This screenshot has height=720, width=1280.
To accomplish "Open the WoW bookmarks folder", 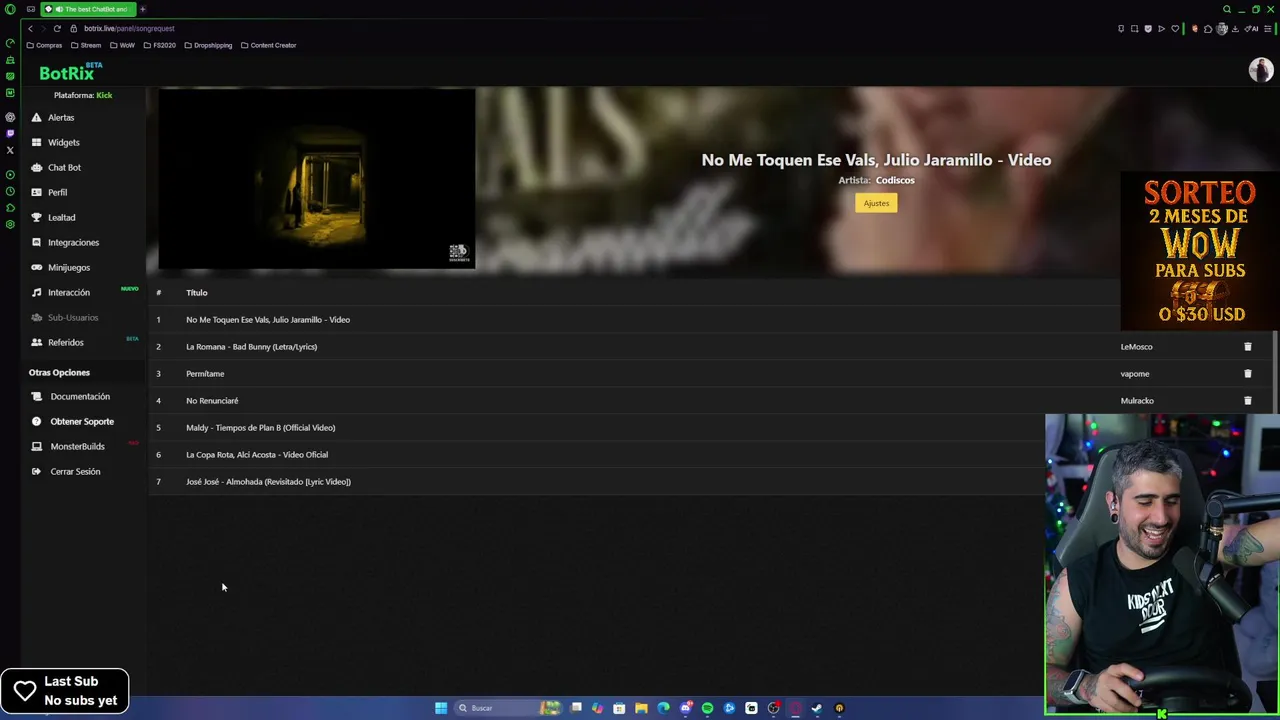I will click(122, 45).
